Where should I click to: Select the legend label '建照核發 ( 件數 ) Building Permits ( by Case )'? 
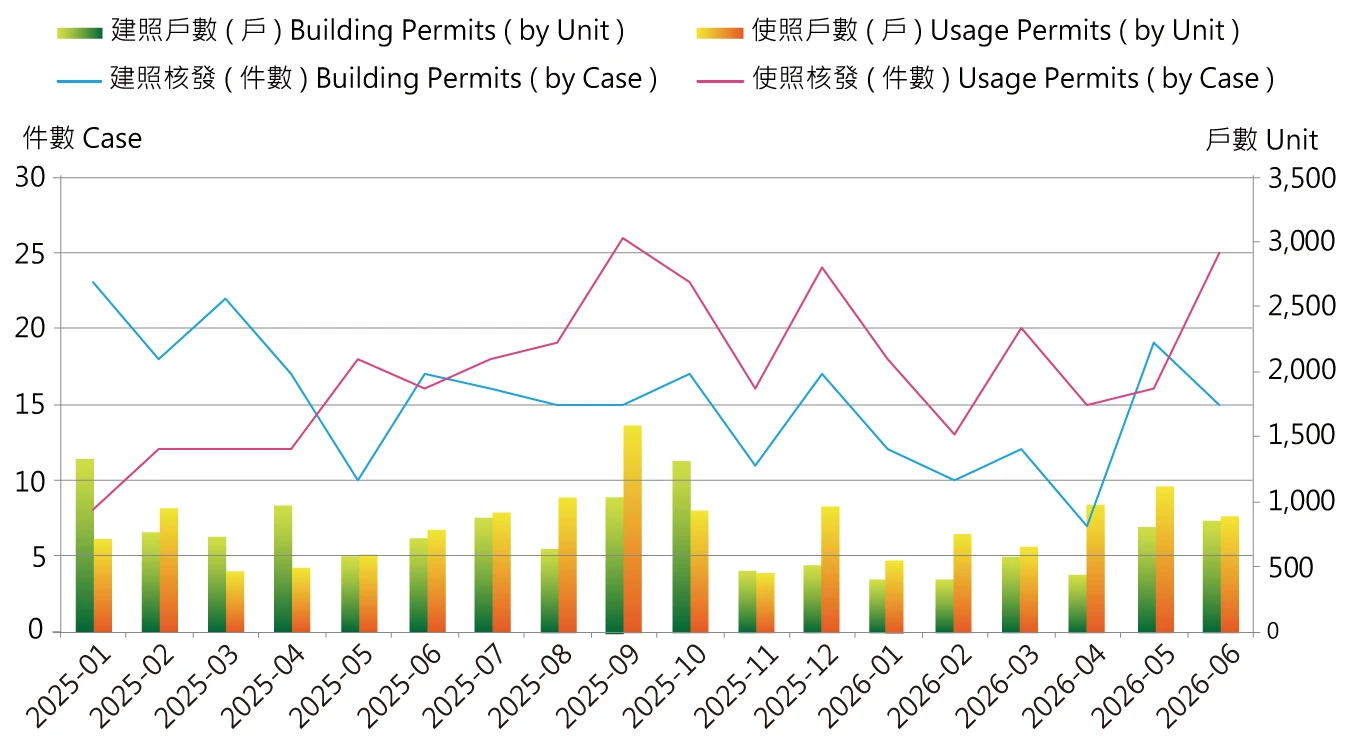tap(384, 78)
